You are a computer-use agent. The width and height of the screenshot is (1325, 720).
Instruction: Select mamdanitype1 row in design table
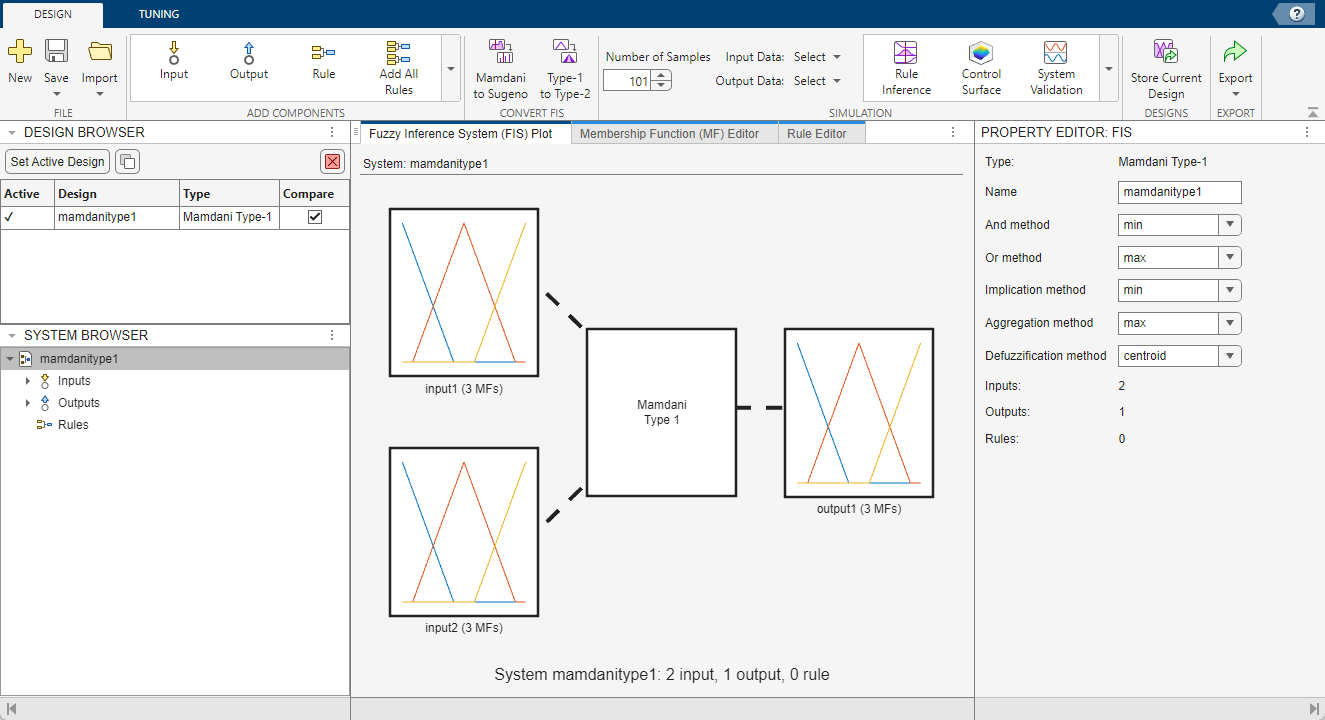coord(175,217)
